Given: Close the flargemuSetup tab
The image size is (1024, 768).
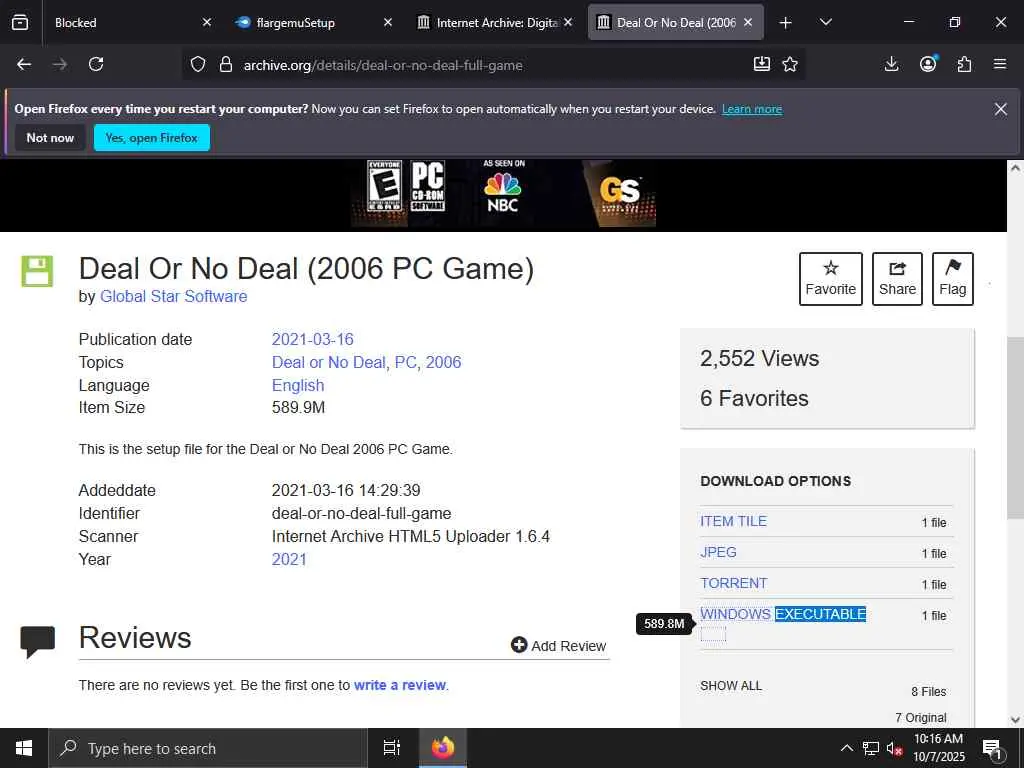Looking at the screenshot, I should 388,22.
